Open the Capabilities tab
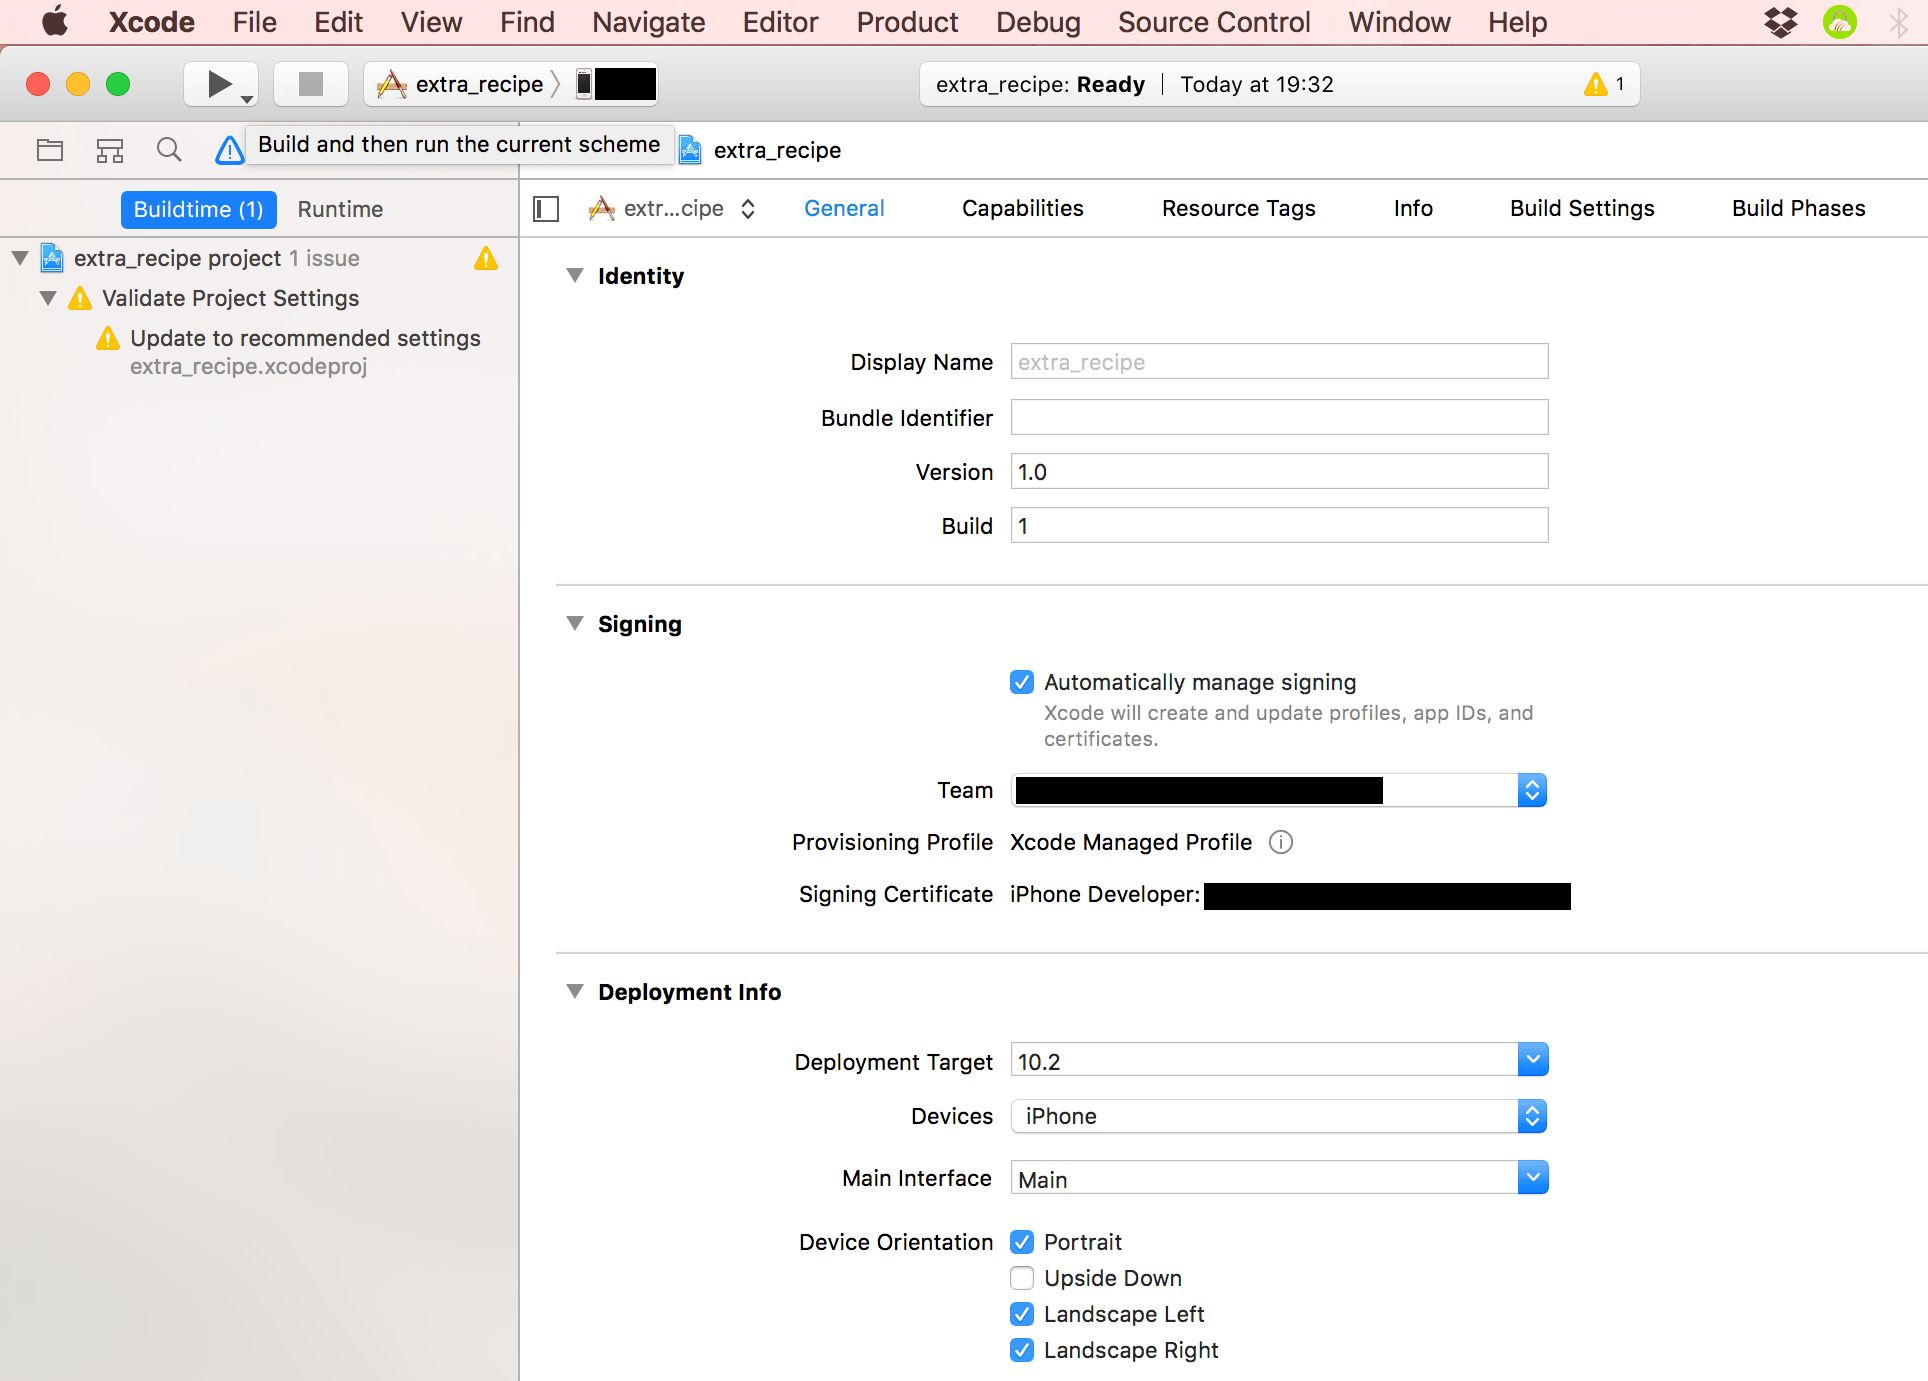1928x1381 pixels. tap(1022, 208)
